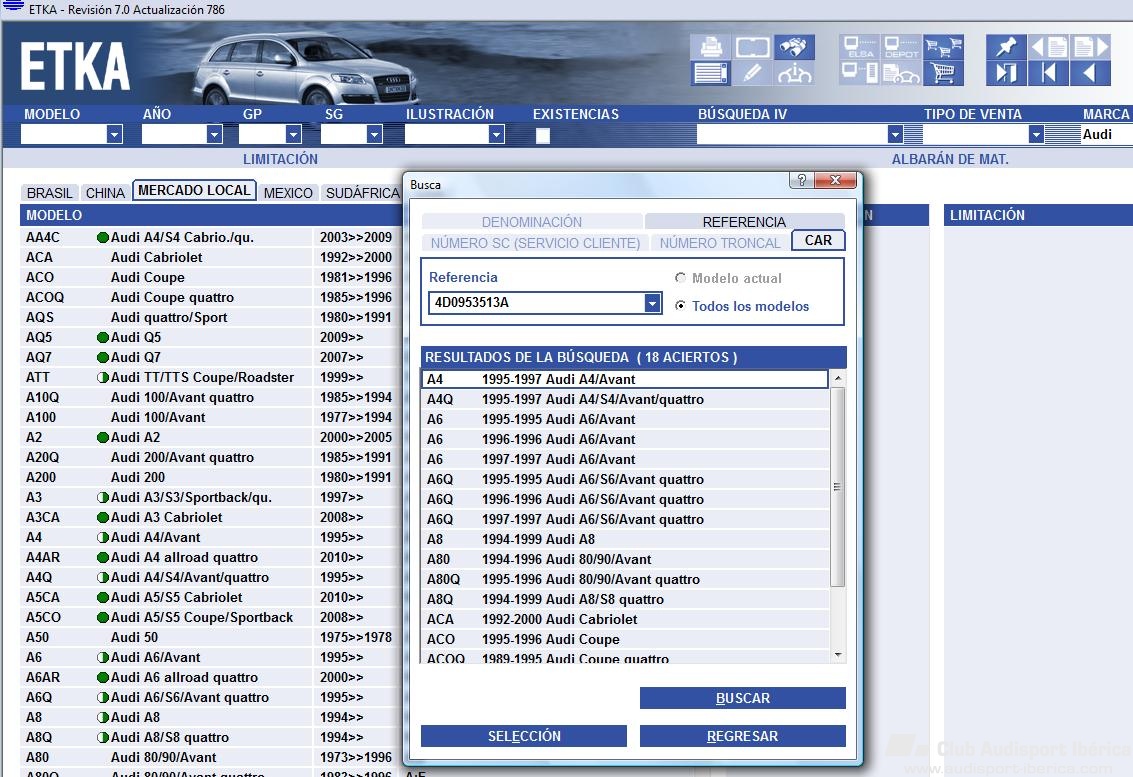1133x777 pixels.
Task: Click the results scrollbar down arrow
Action: 837,655
